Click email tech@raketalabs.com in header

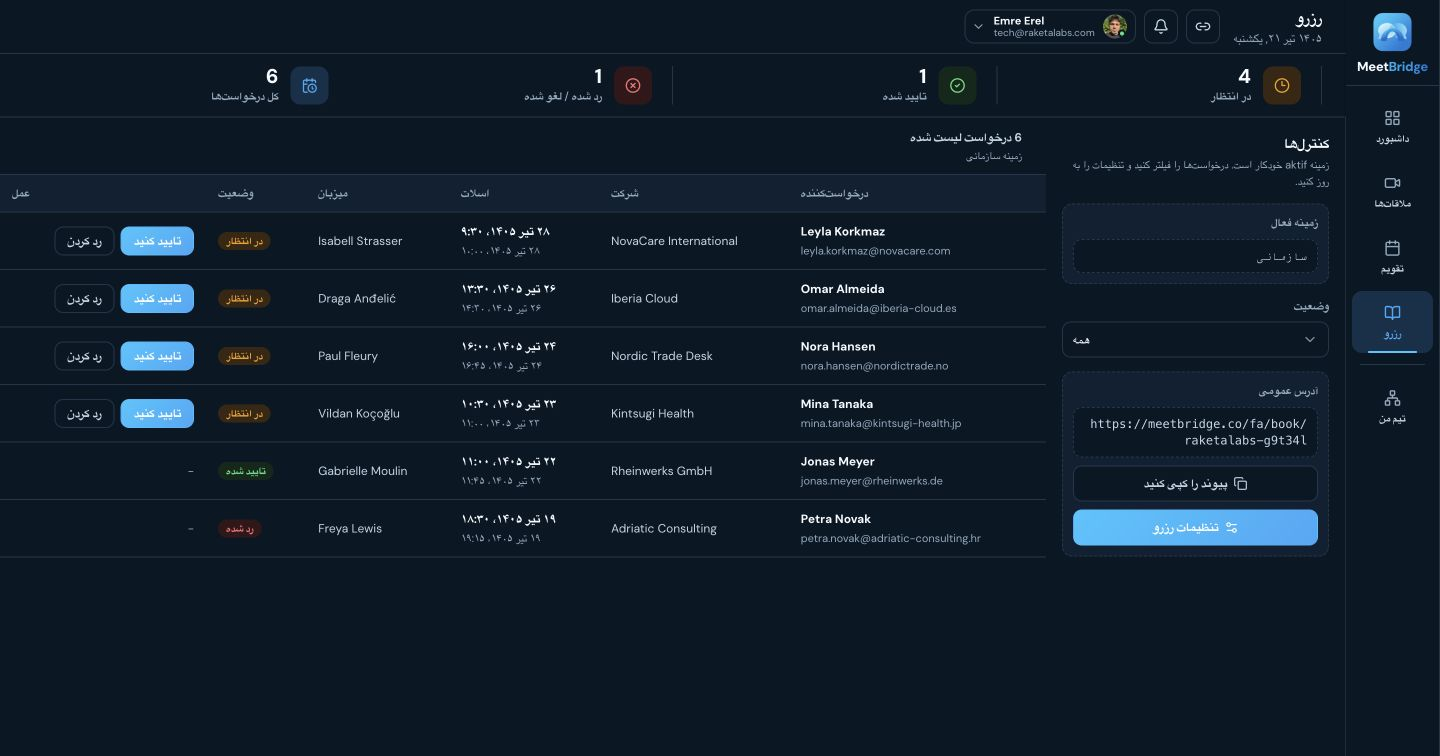[x=1044, y=33]
